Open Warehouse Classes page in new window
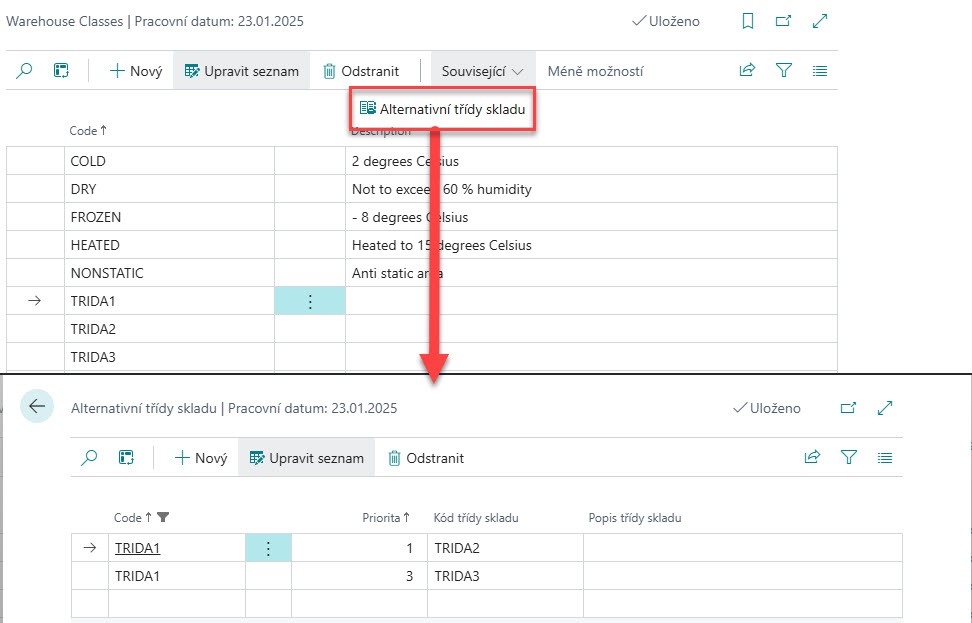Viewport: 972px width, 623px height. point(784,21)
